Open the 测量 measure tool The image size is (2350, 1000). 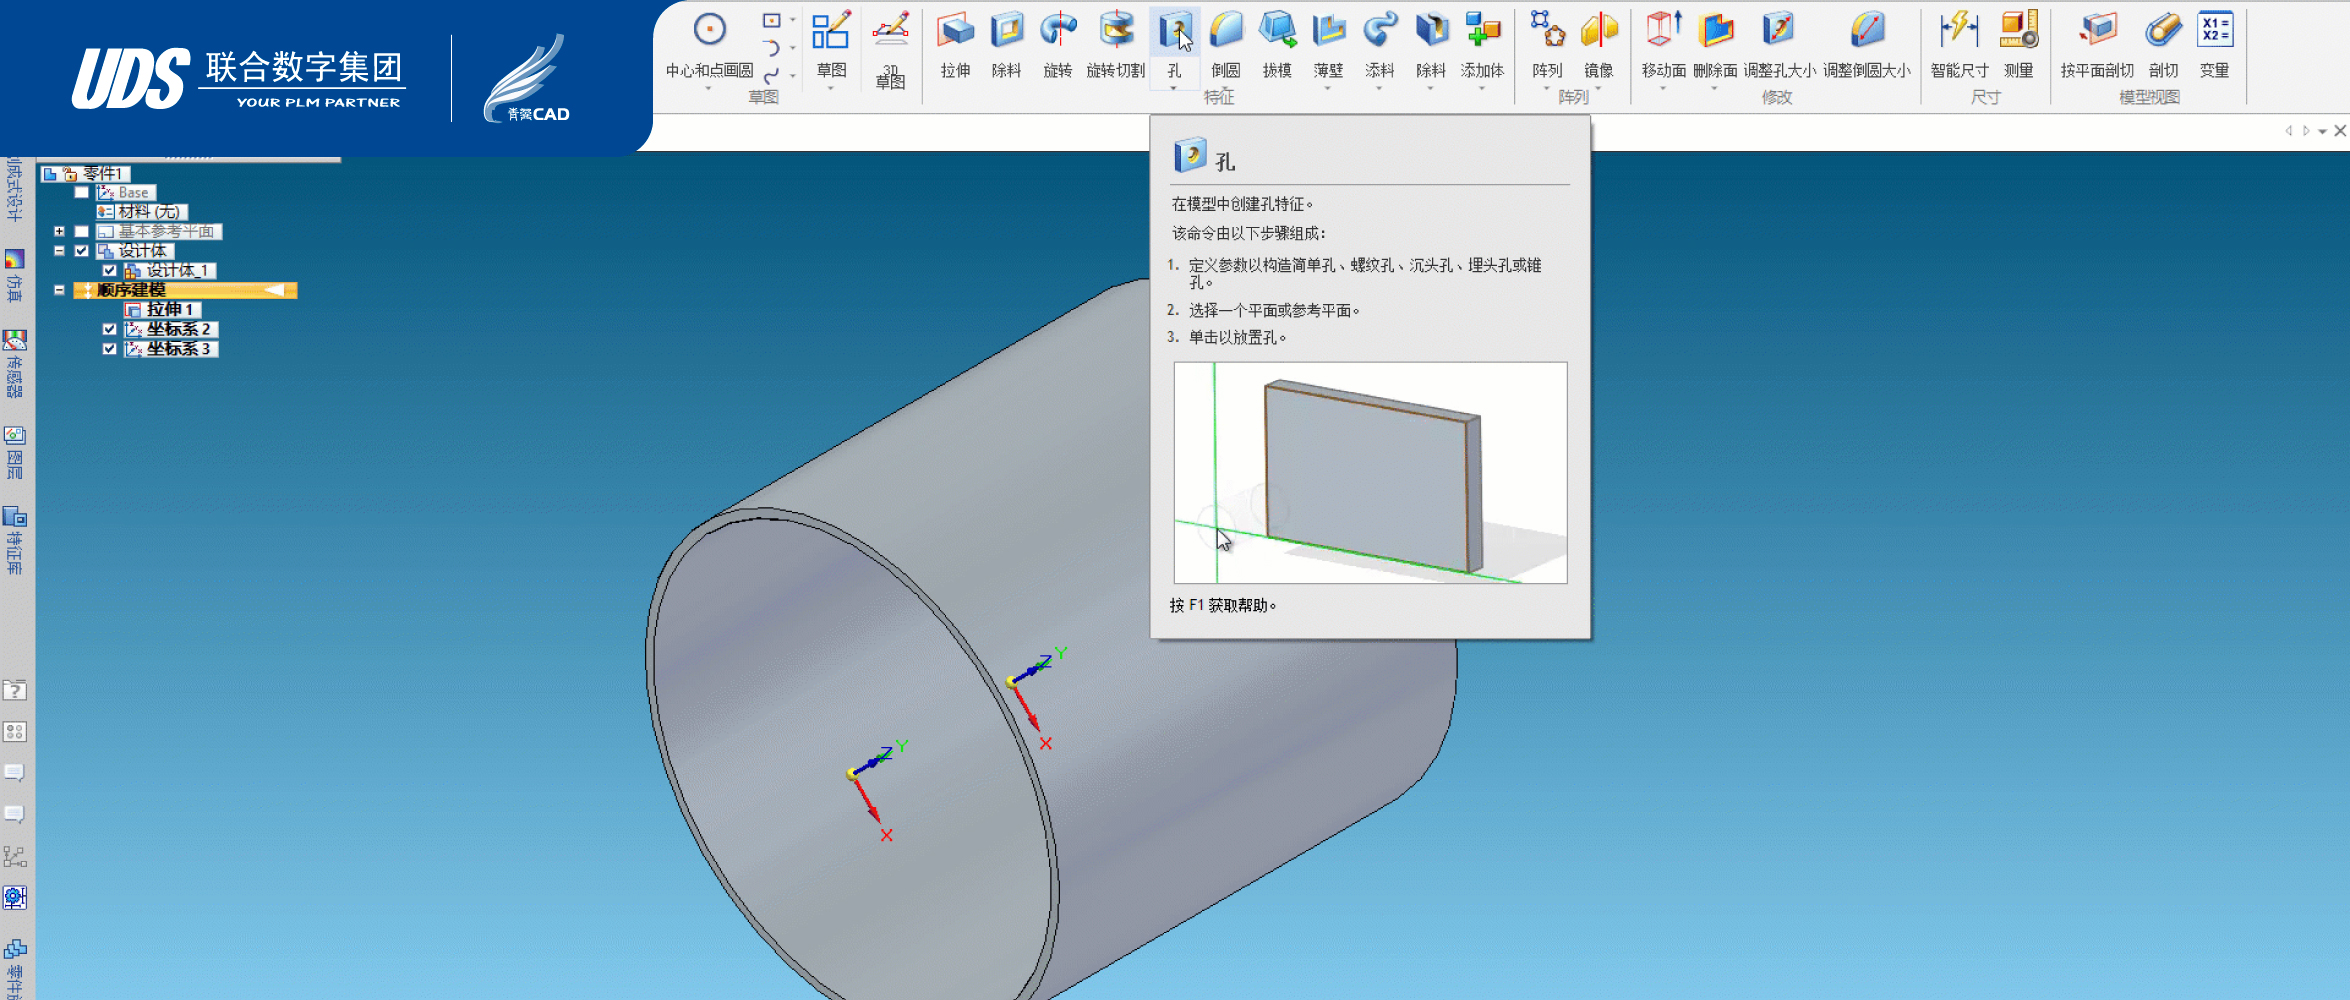2018,44
